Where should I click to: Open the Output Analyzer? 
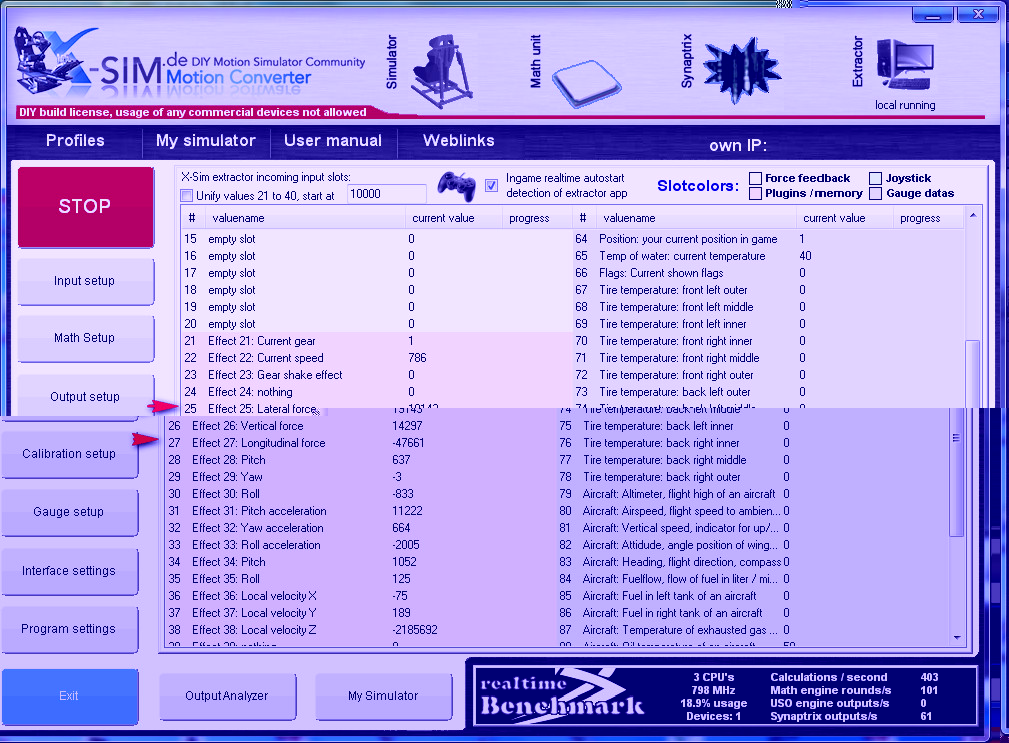[x=226, y=695]
